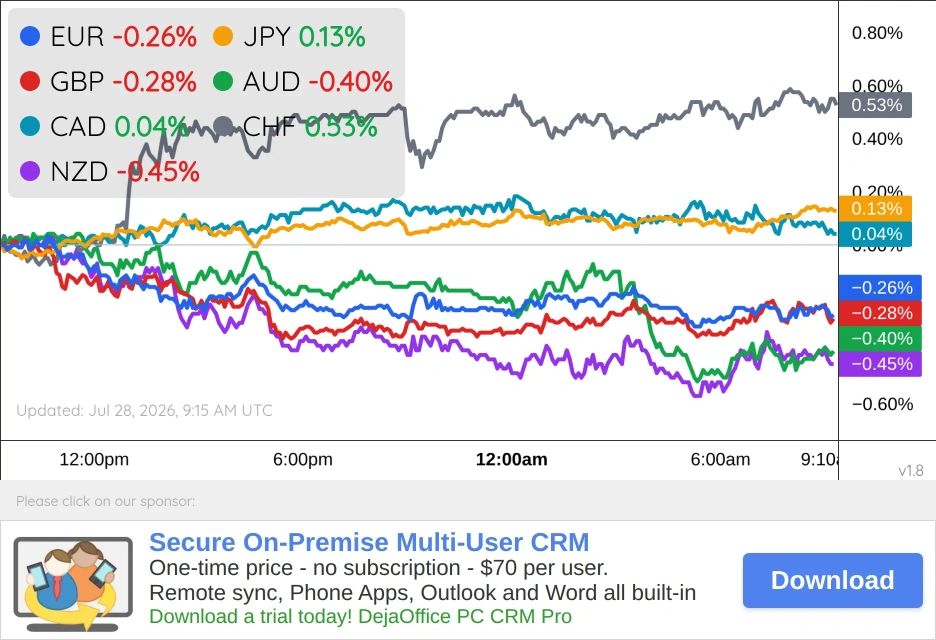Click the CRM sponsor ad image
This screenshot has width=936, height=640.
point(73,584)
